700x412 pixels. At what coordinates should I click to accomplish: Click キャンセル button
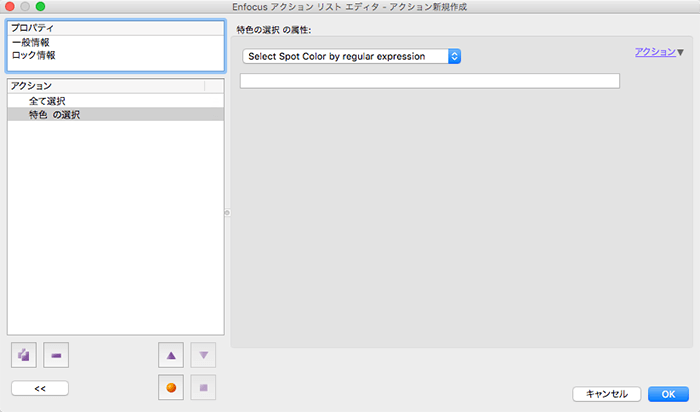[607, 394]
